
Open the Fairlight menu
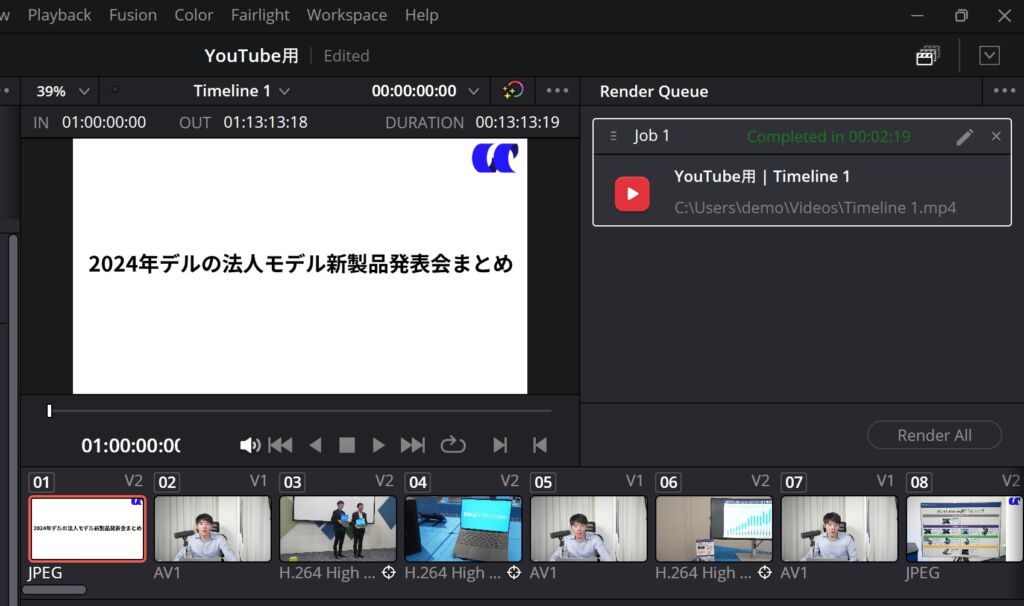coord(260,15)
